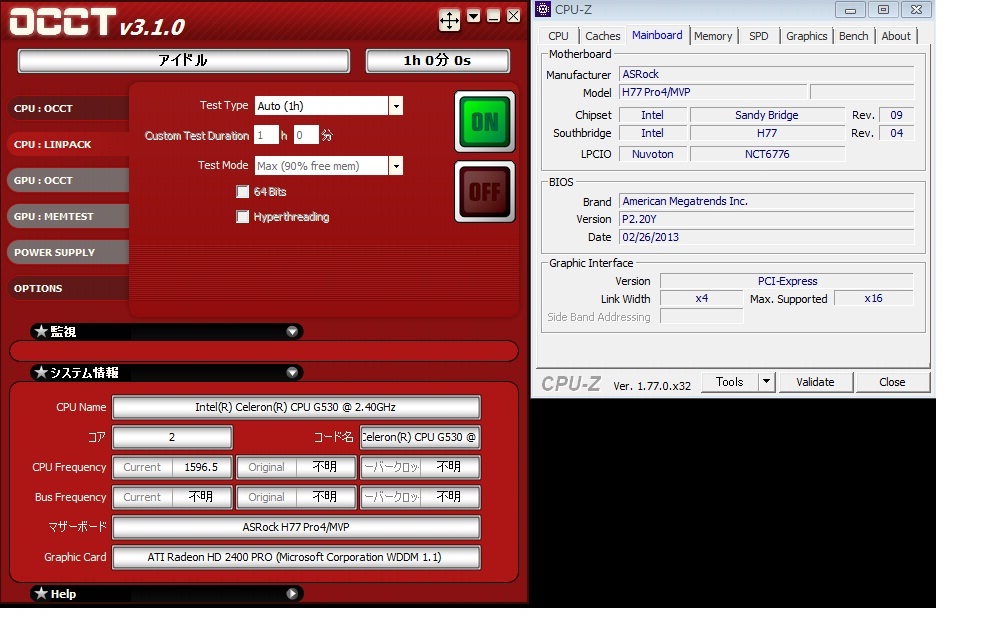Open the GPU : MEMTEST tab

[x=56, y=216]
